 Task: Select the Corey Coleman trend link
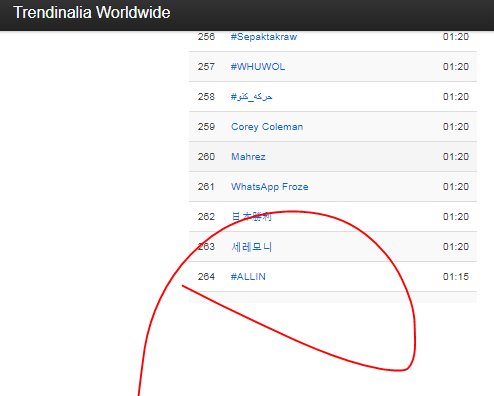267,127
